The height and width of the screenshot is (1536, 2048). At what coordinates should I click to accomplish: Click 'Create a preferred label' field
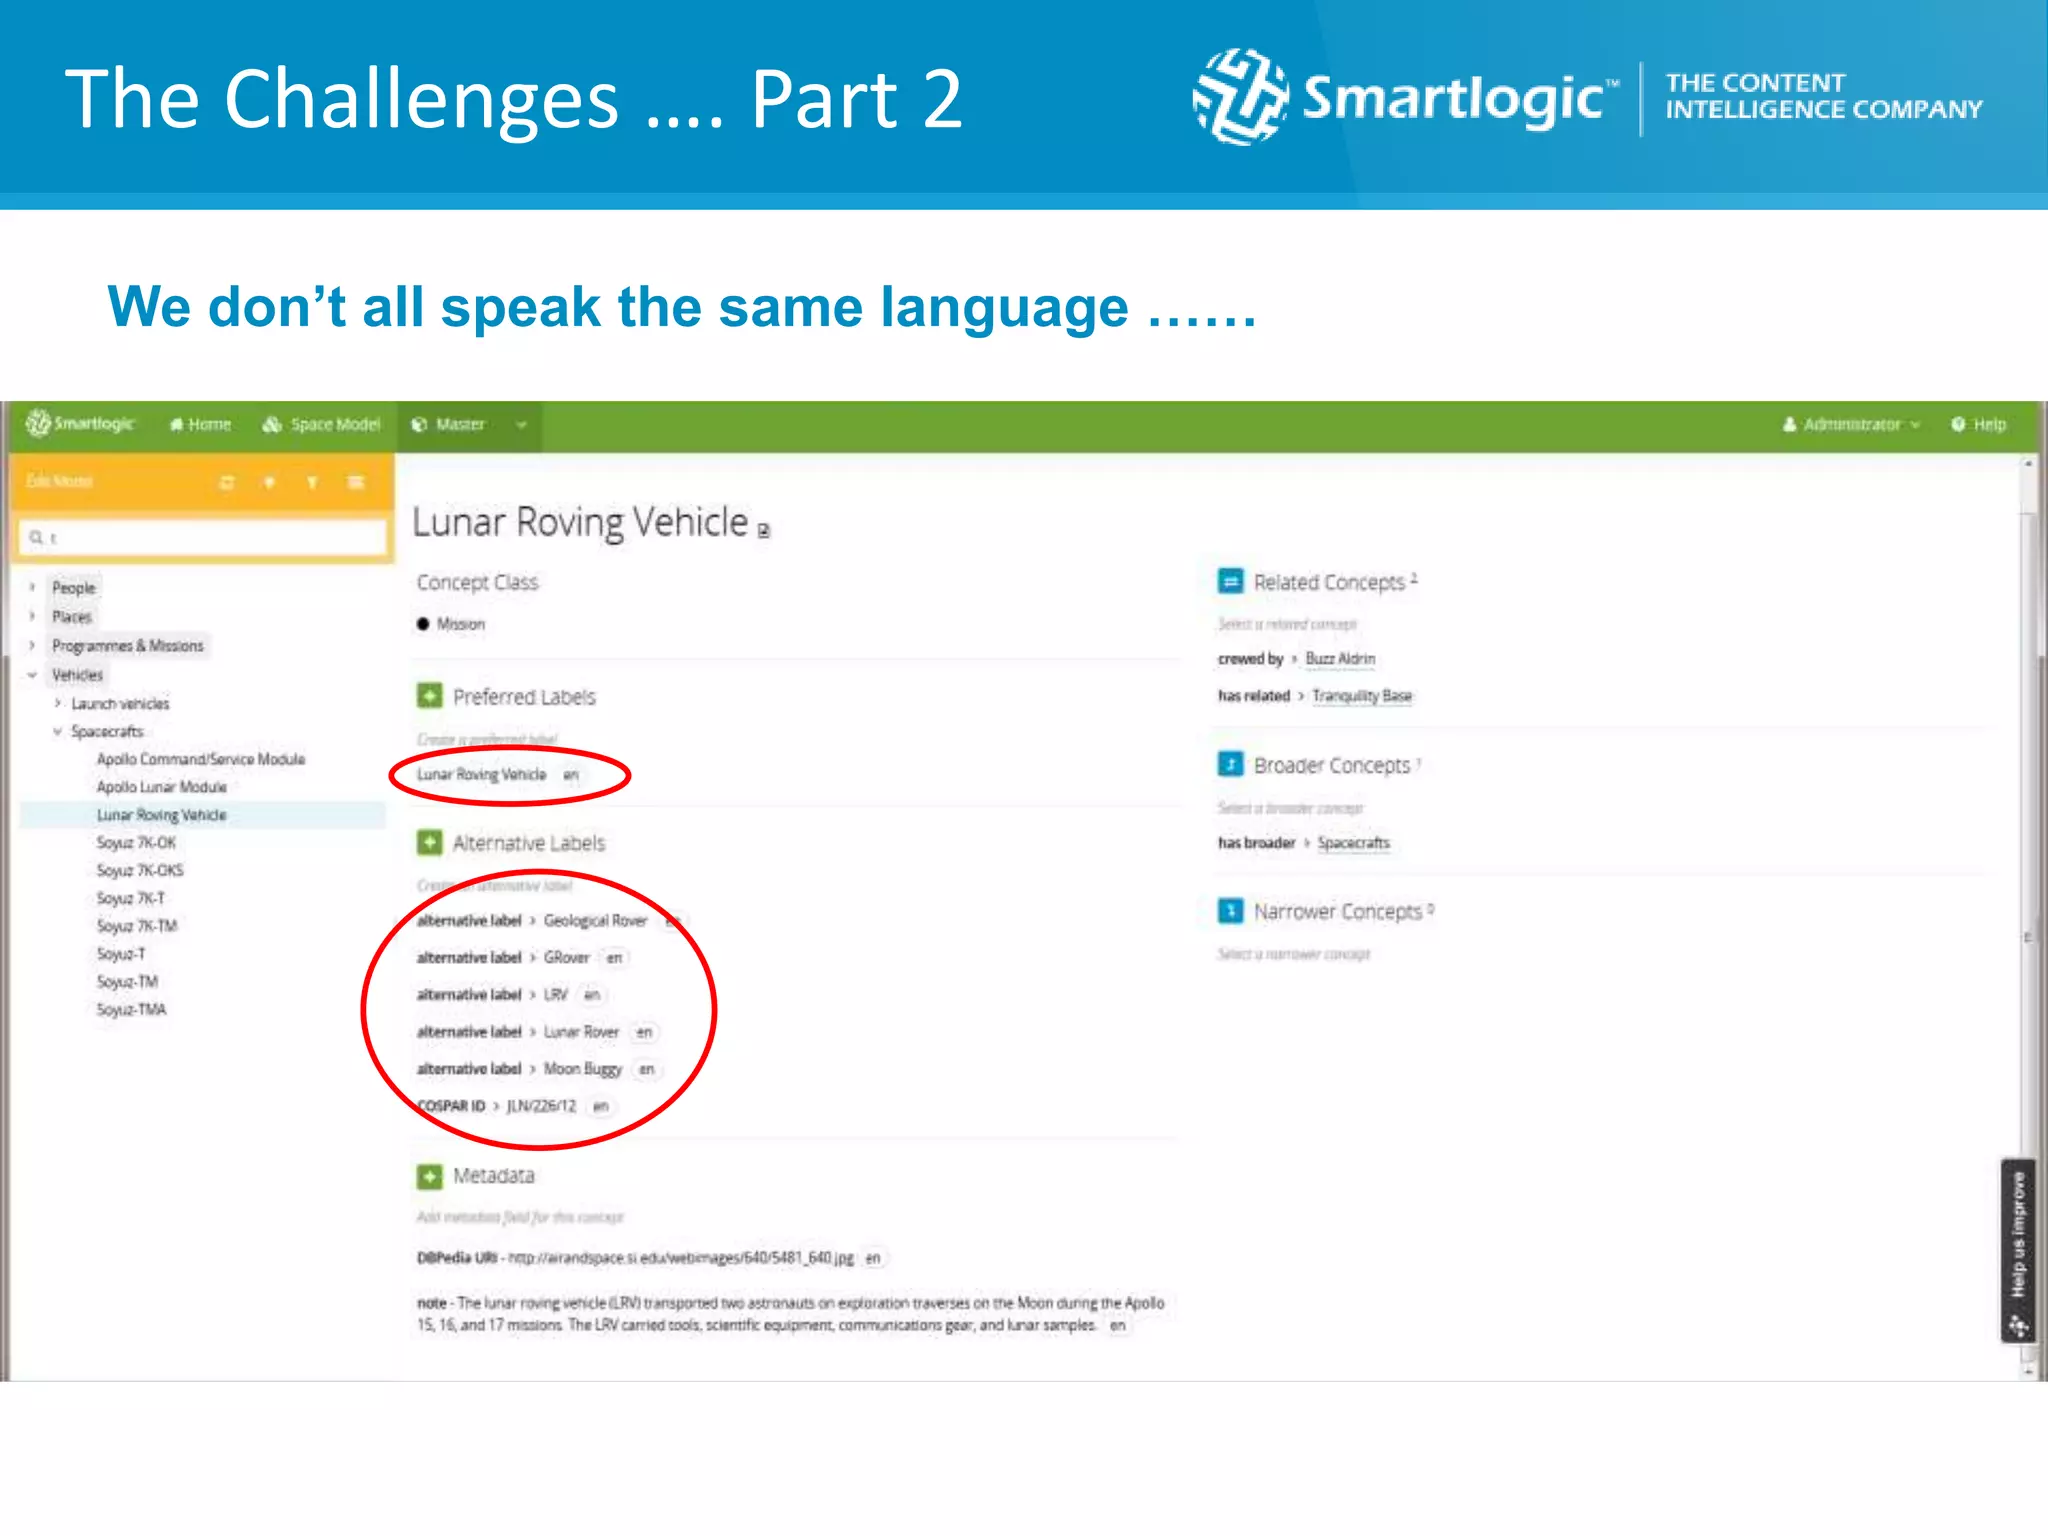click(487, 739)
